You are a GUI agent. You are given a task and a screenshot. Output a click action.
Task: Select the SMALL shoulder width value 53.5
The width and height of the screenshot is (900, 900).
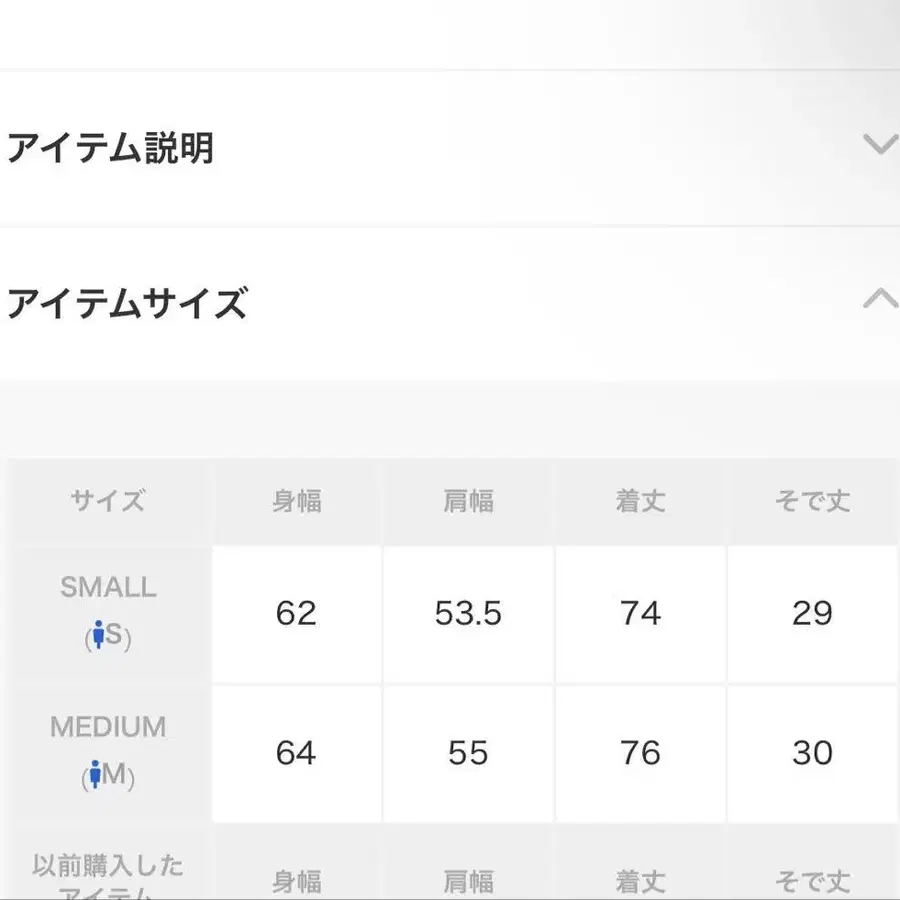tap(468, 613)
